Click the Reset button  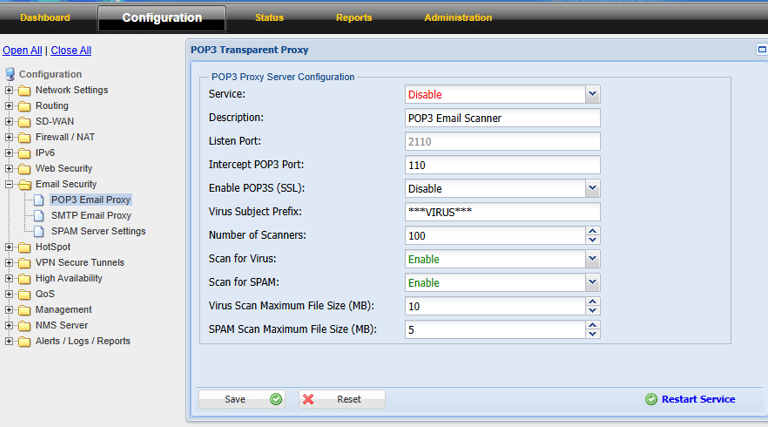tap(342, 399)
